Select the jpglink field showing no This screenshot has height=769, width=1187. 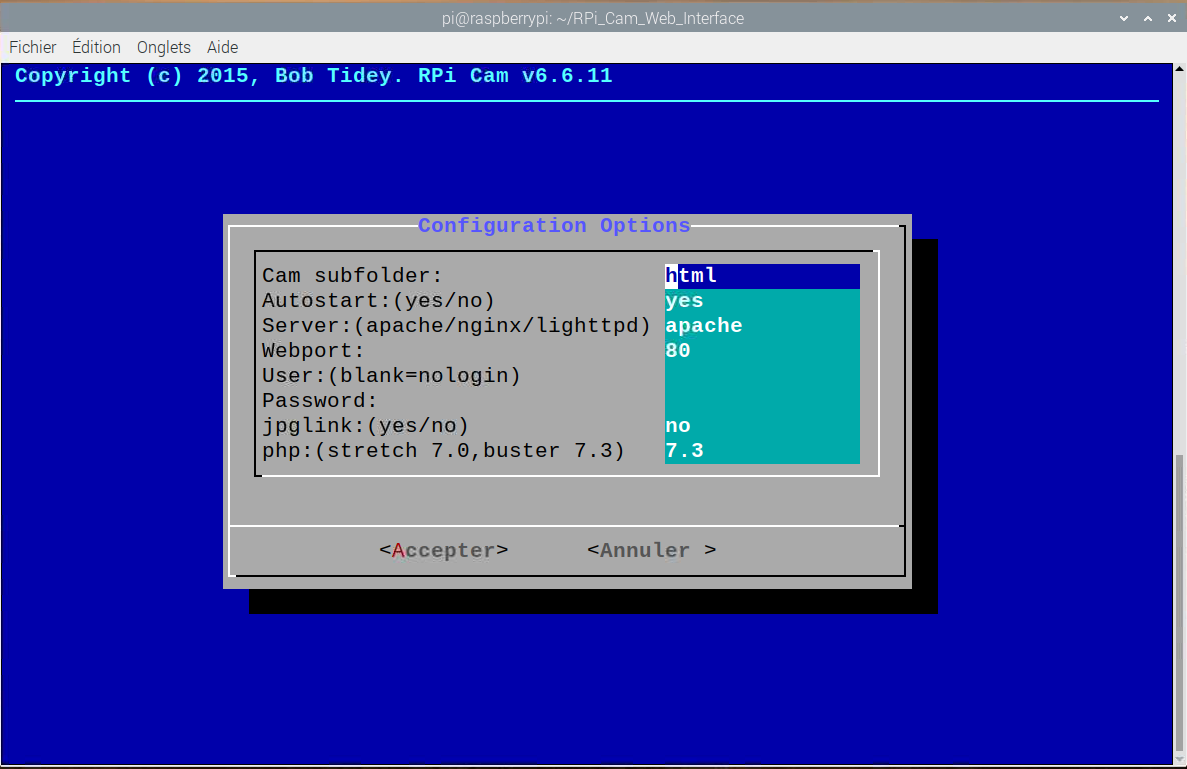tap(762, 425)
